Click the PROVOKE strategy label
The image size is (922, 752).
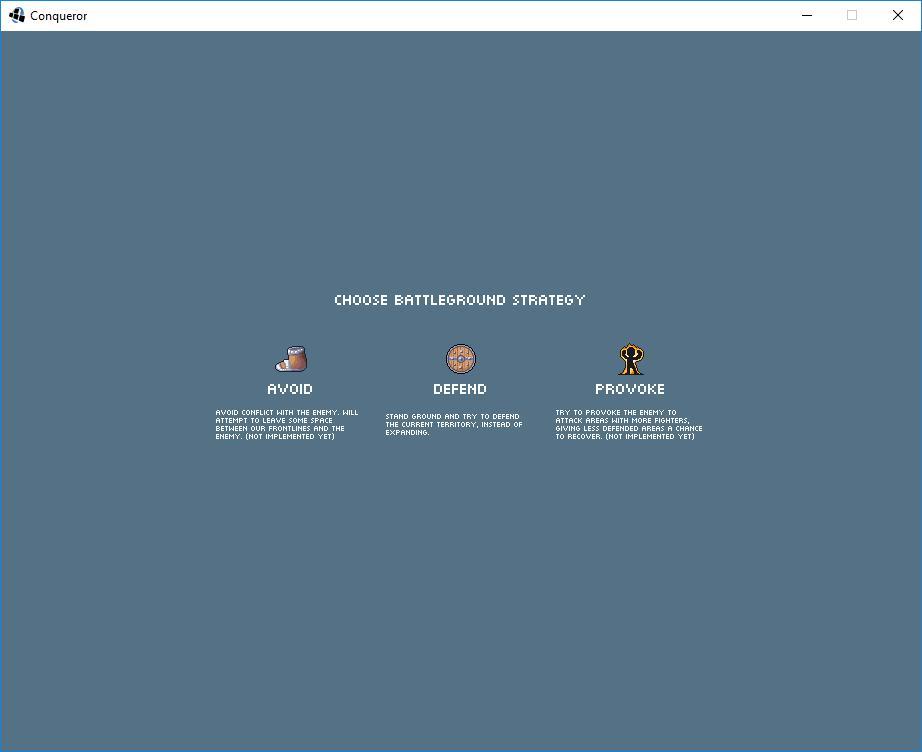630,389
